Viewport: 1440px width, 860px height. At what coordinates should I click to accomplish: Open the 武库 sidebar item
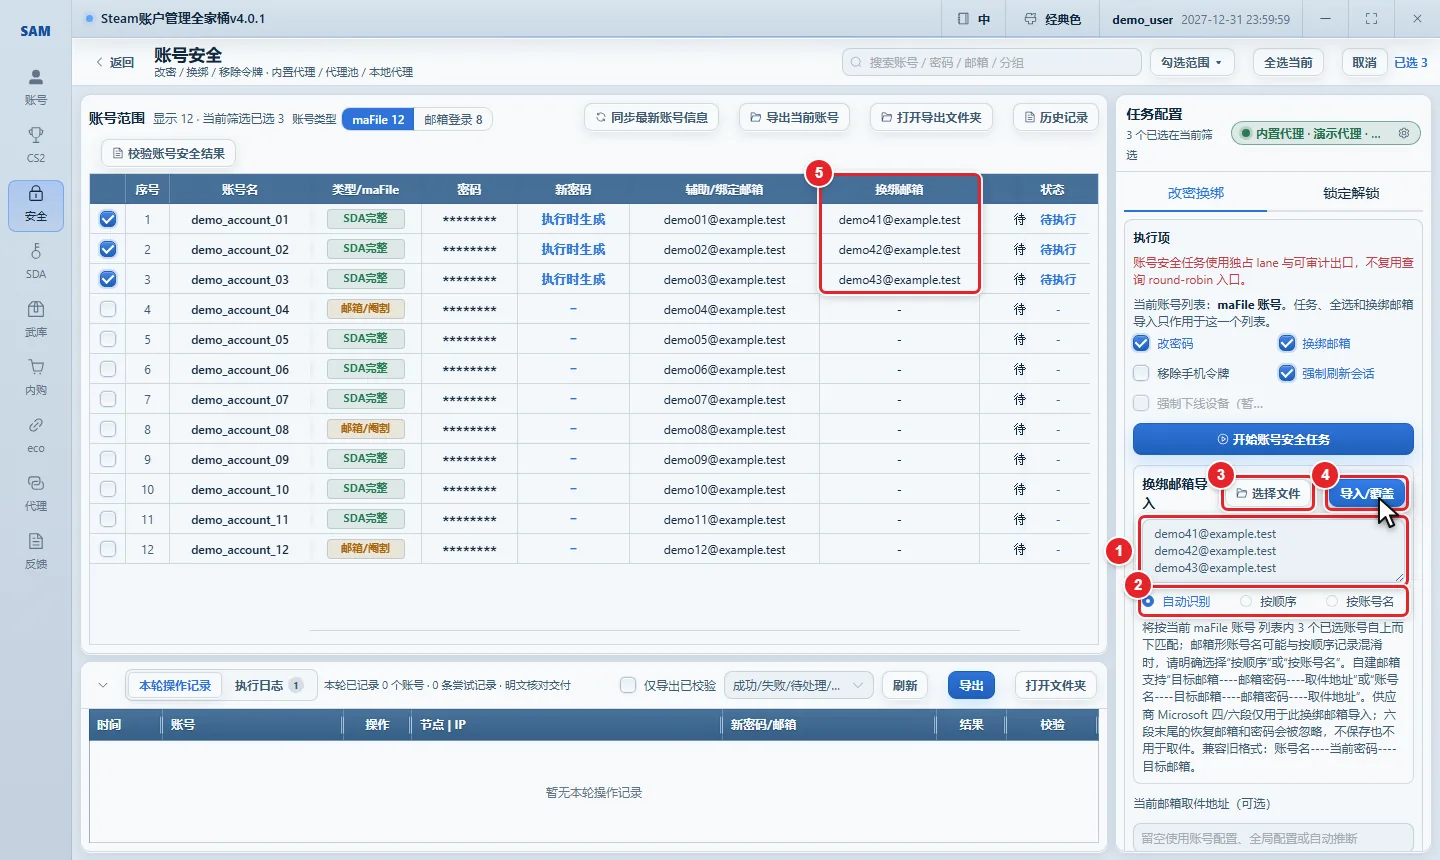click(x=36, y=319)
